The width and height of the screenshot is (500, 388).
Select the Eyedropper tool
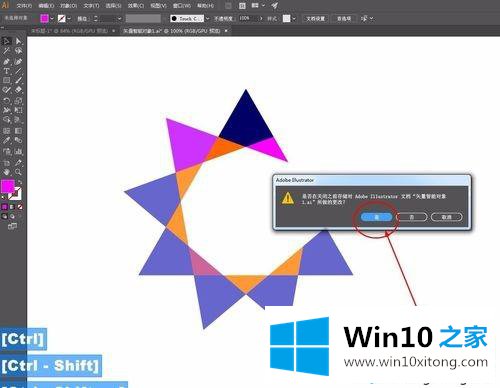coord(6,140)
